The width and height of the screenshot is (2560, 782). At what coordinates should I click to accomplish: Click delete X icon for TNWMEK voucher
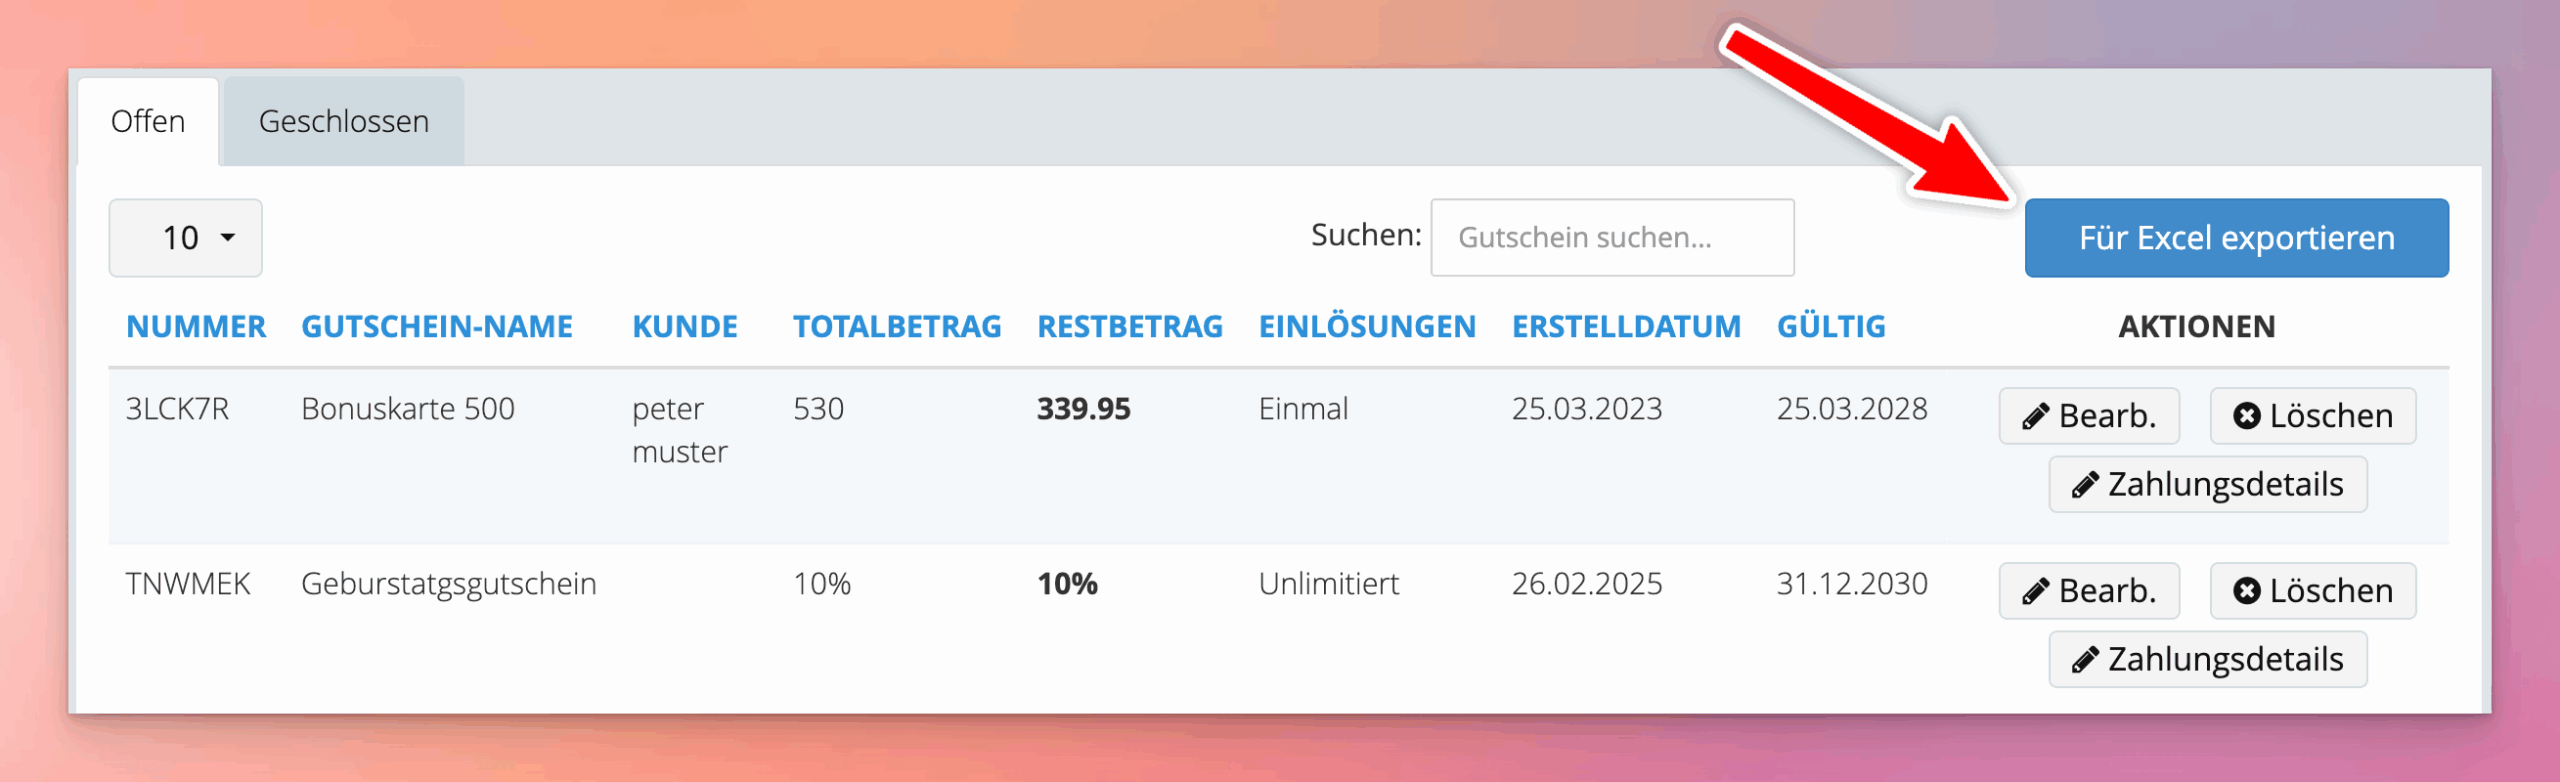(2246, 591)
